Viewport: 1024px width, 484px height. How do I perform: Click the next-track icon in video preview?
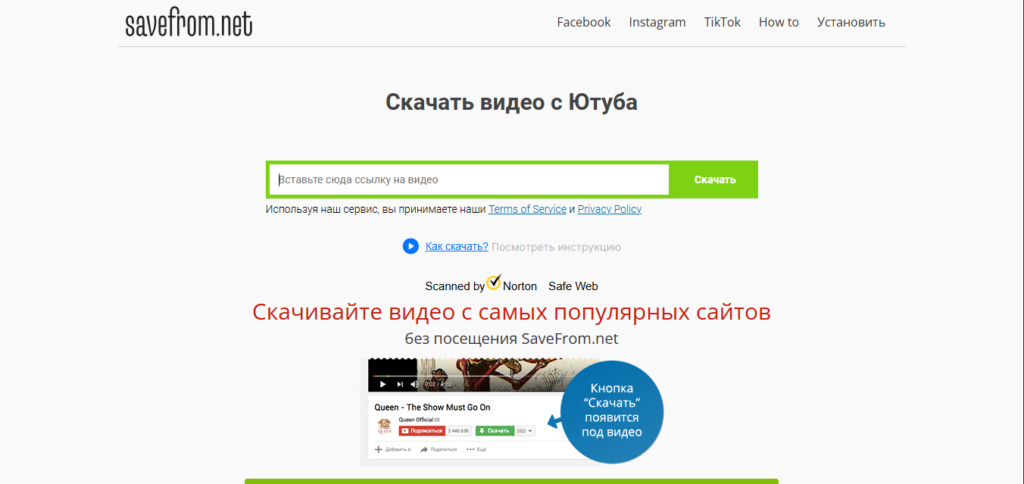pos(400,384)
